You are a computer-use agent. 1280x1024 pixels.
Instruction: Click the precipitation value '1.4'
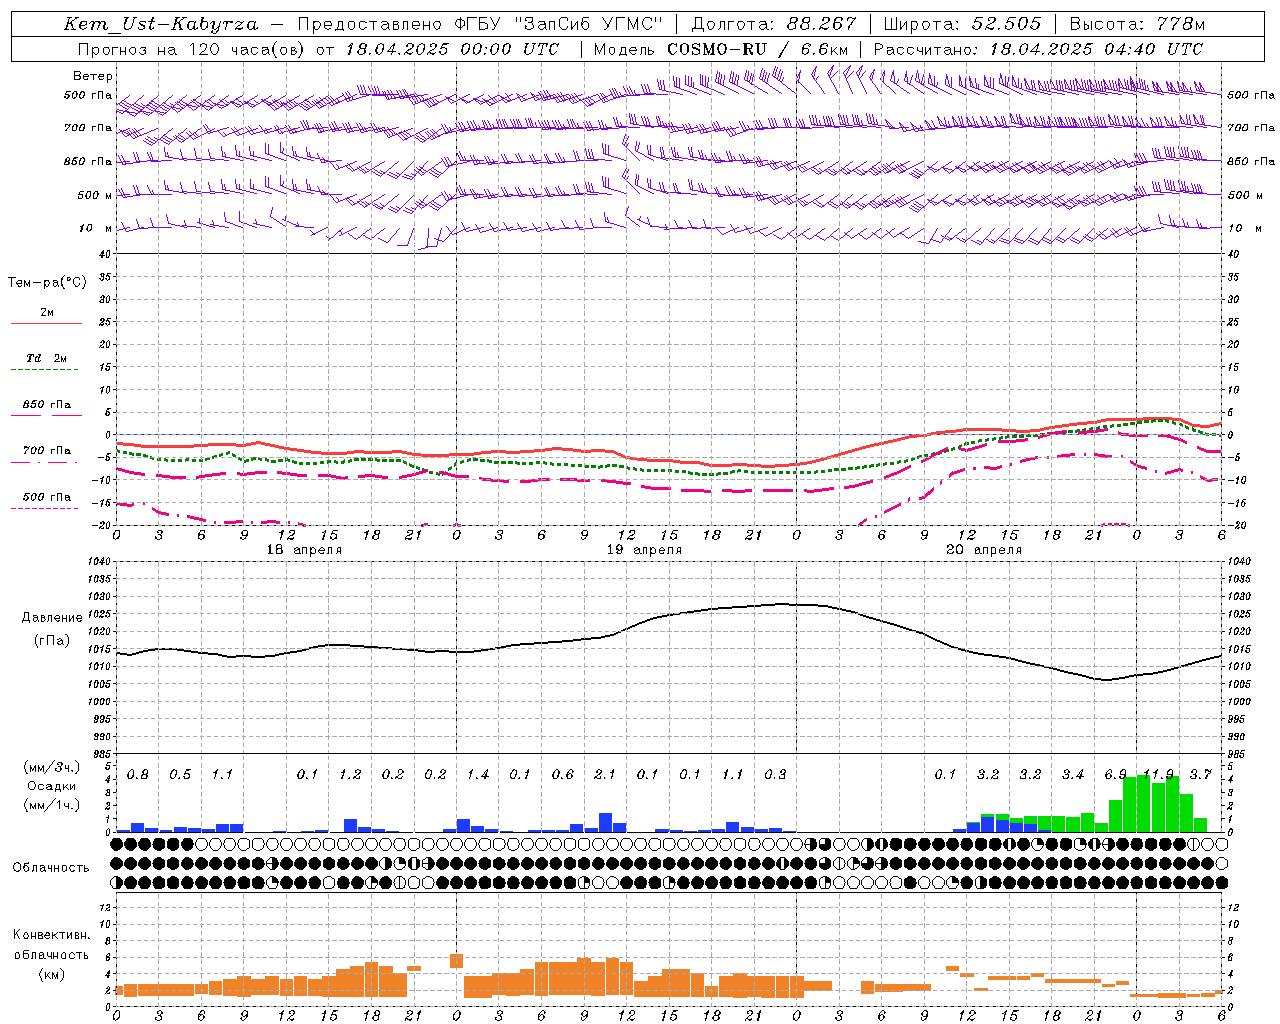pos(478,775)
